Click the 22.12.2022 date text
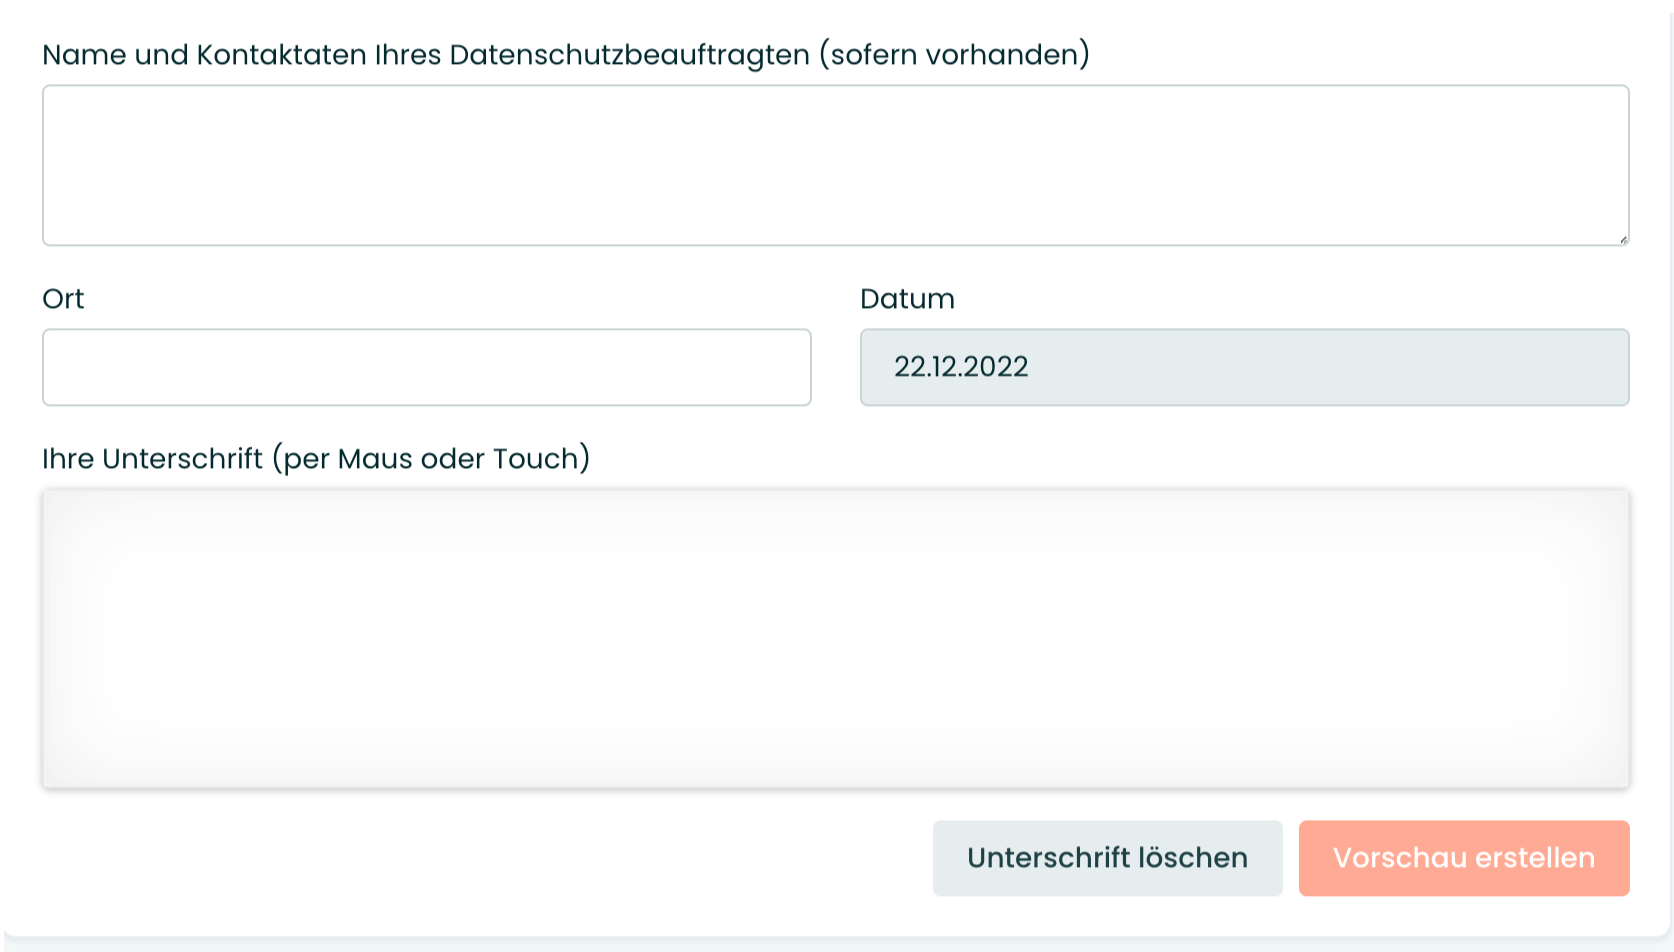This screenshot has width=1674, height=952. coord(961,367)
